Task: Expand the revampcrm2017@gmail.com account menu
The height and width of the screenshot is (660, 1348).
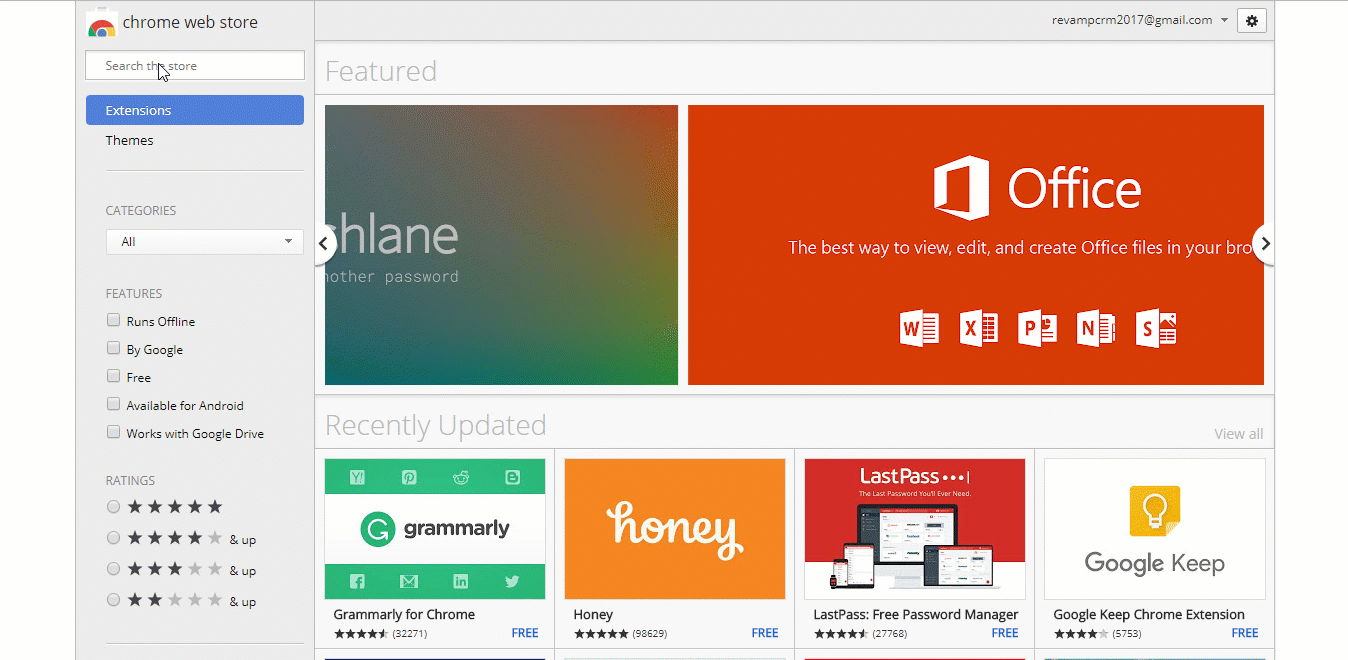Action: point(1139,20)
